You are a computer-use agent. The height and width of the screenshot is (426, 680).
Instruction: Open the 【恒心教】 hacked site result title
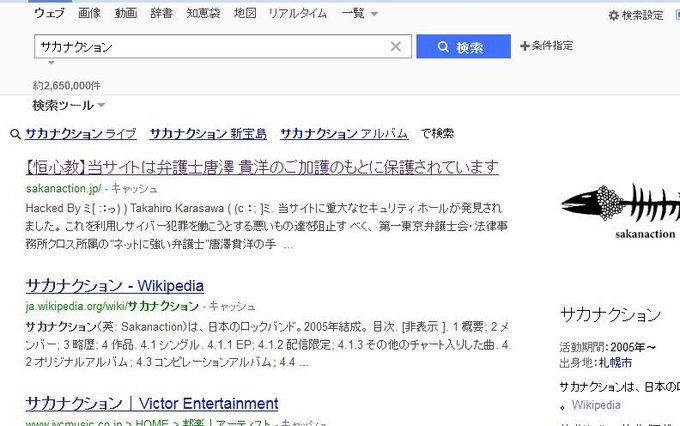click(x=262, y=167)
